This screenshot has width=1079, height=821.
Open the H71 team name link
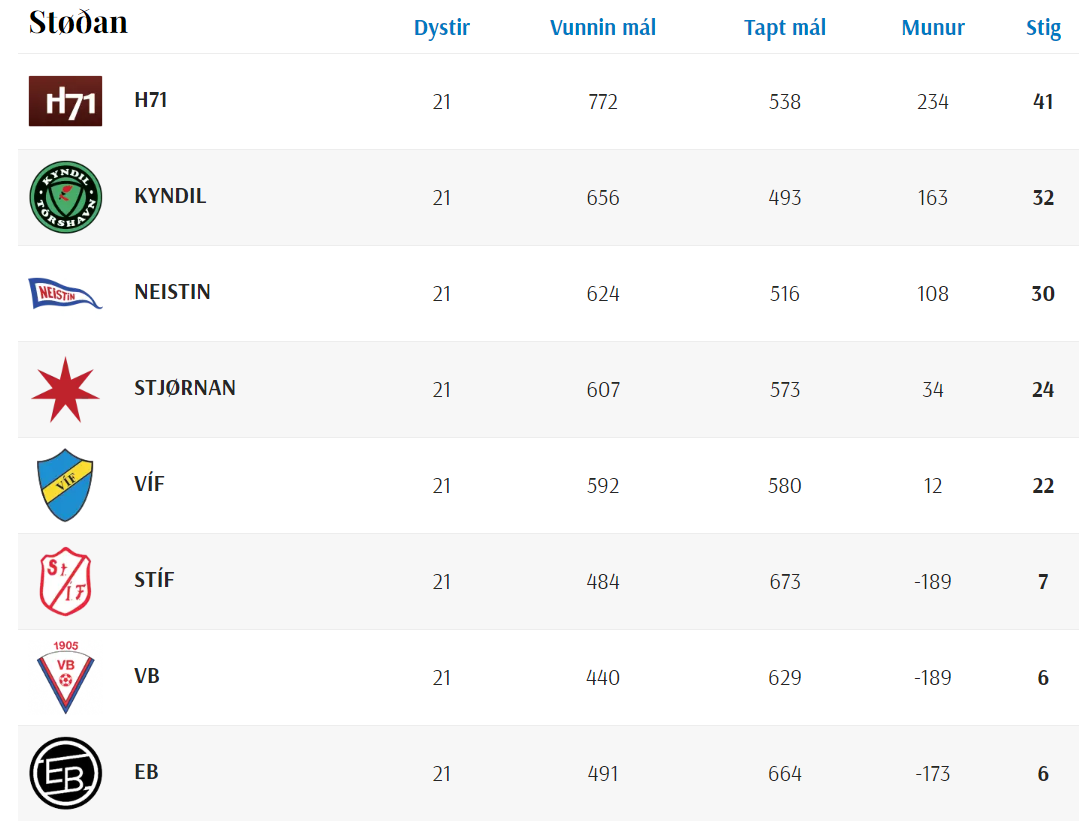point(150,100)
